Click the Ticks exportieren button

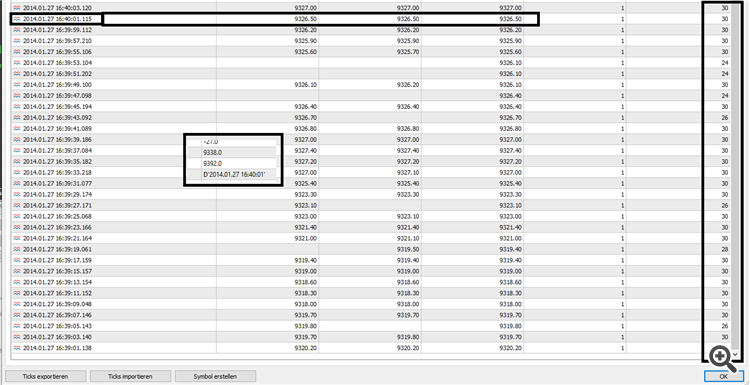(45, 376)
